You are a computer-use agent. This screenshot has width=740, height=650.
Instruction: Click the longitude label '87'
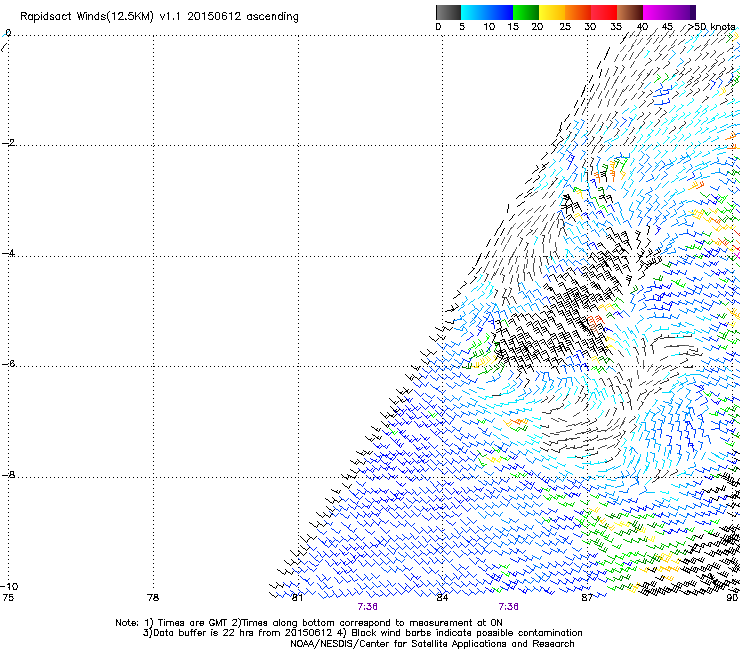[587, 598]
